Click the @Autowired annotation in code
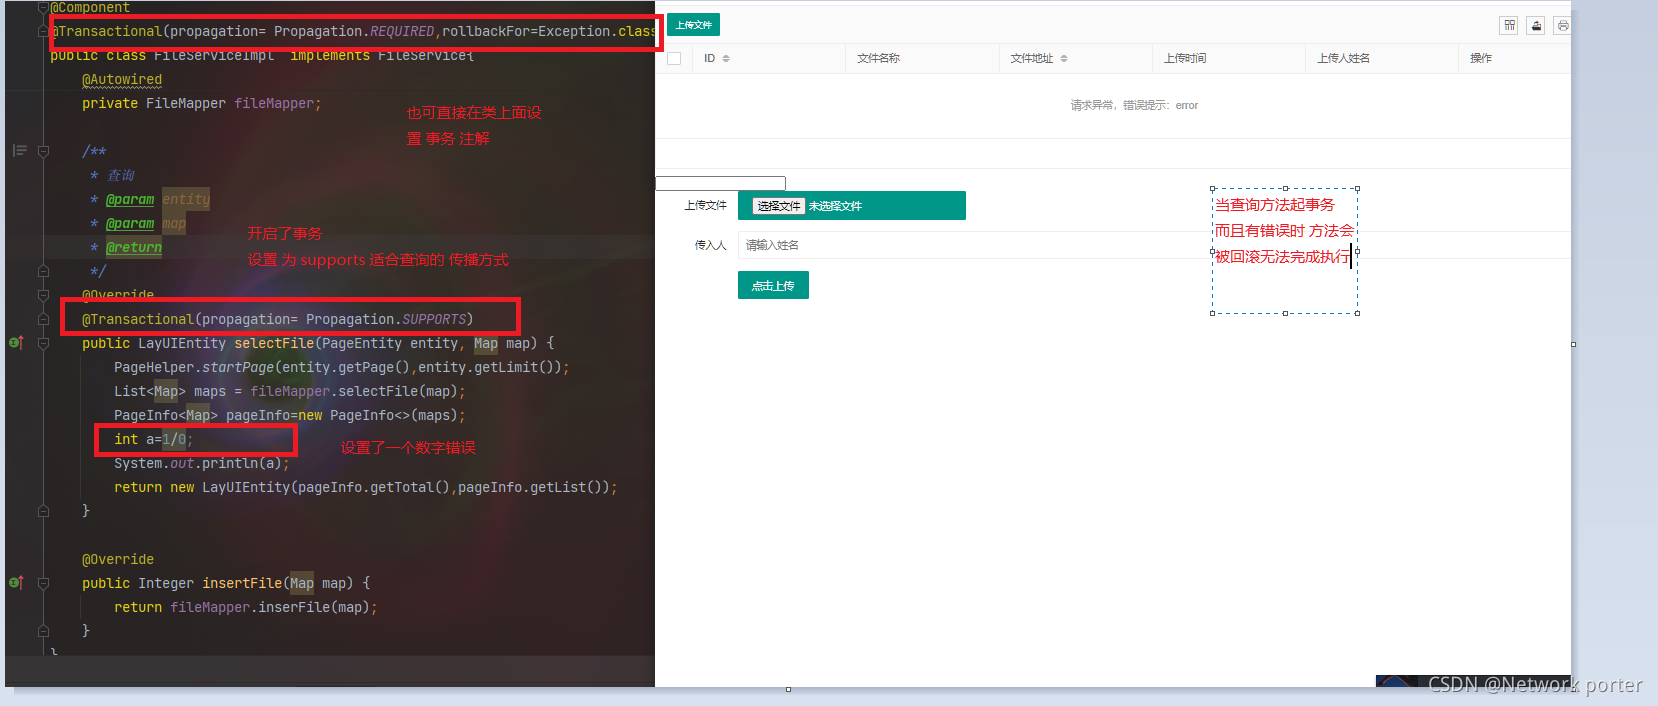This screenshot has height=706, width=1658. (x=122, y=79)
